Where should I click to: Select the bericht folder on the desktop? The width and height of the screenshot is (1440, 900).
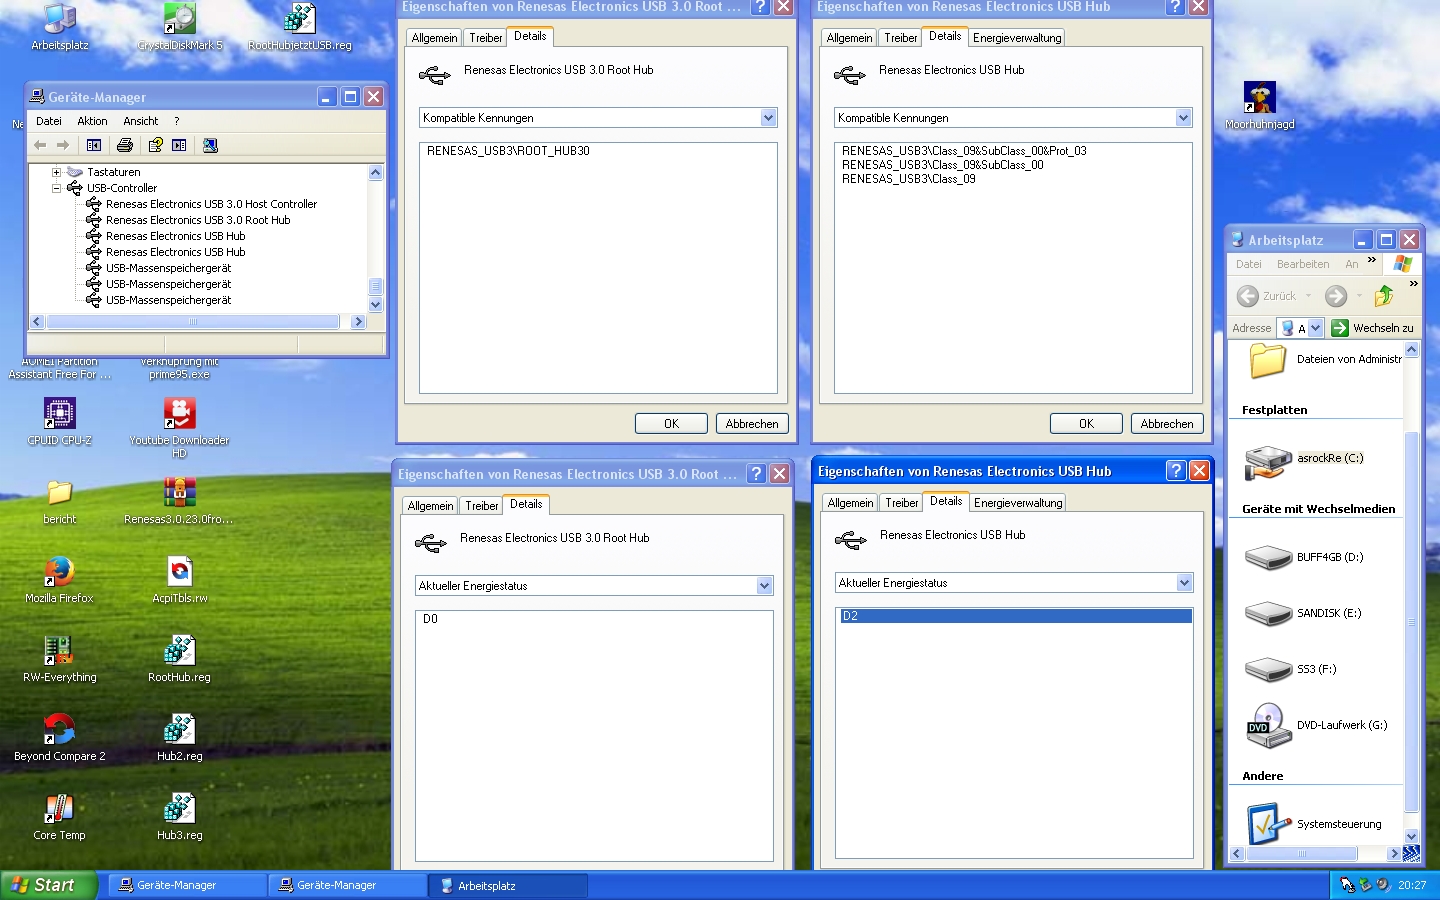[60, 501]
